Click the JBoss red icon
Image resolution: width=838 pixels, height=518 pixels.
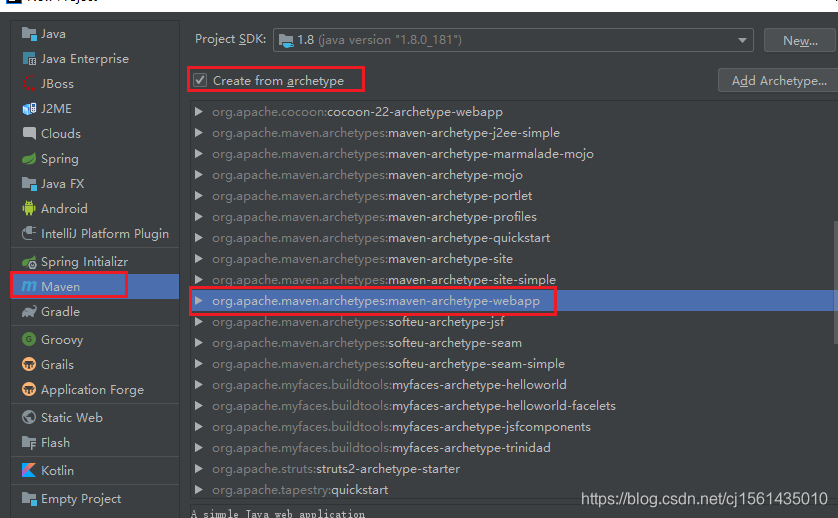click(x=29, y=83)
